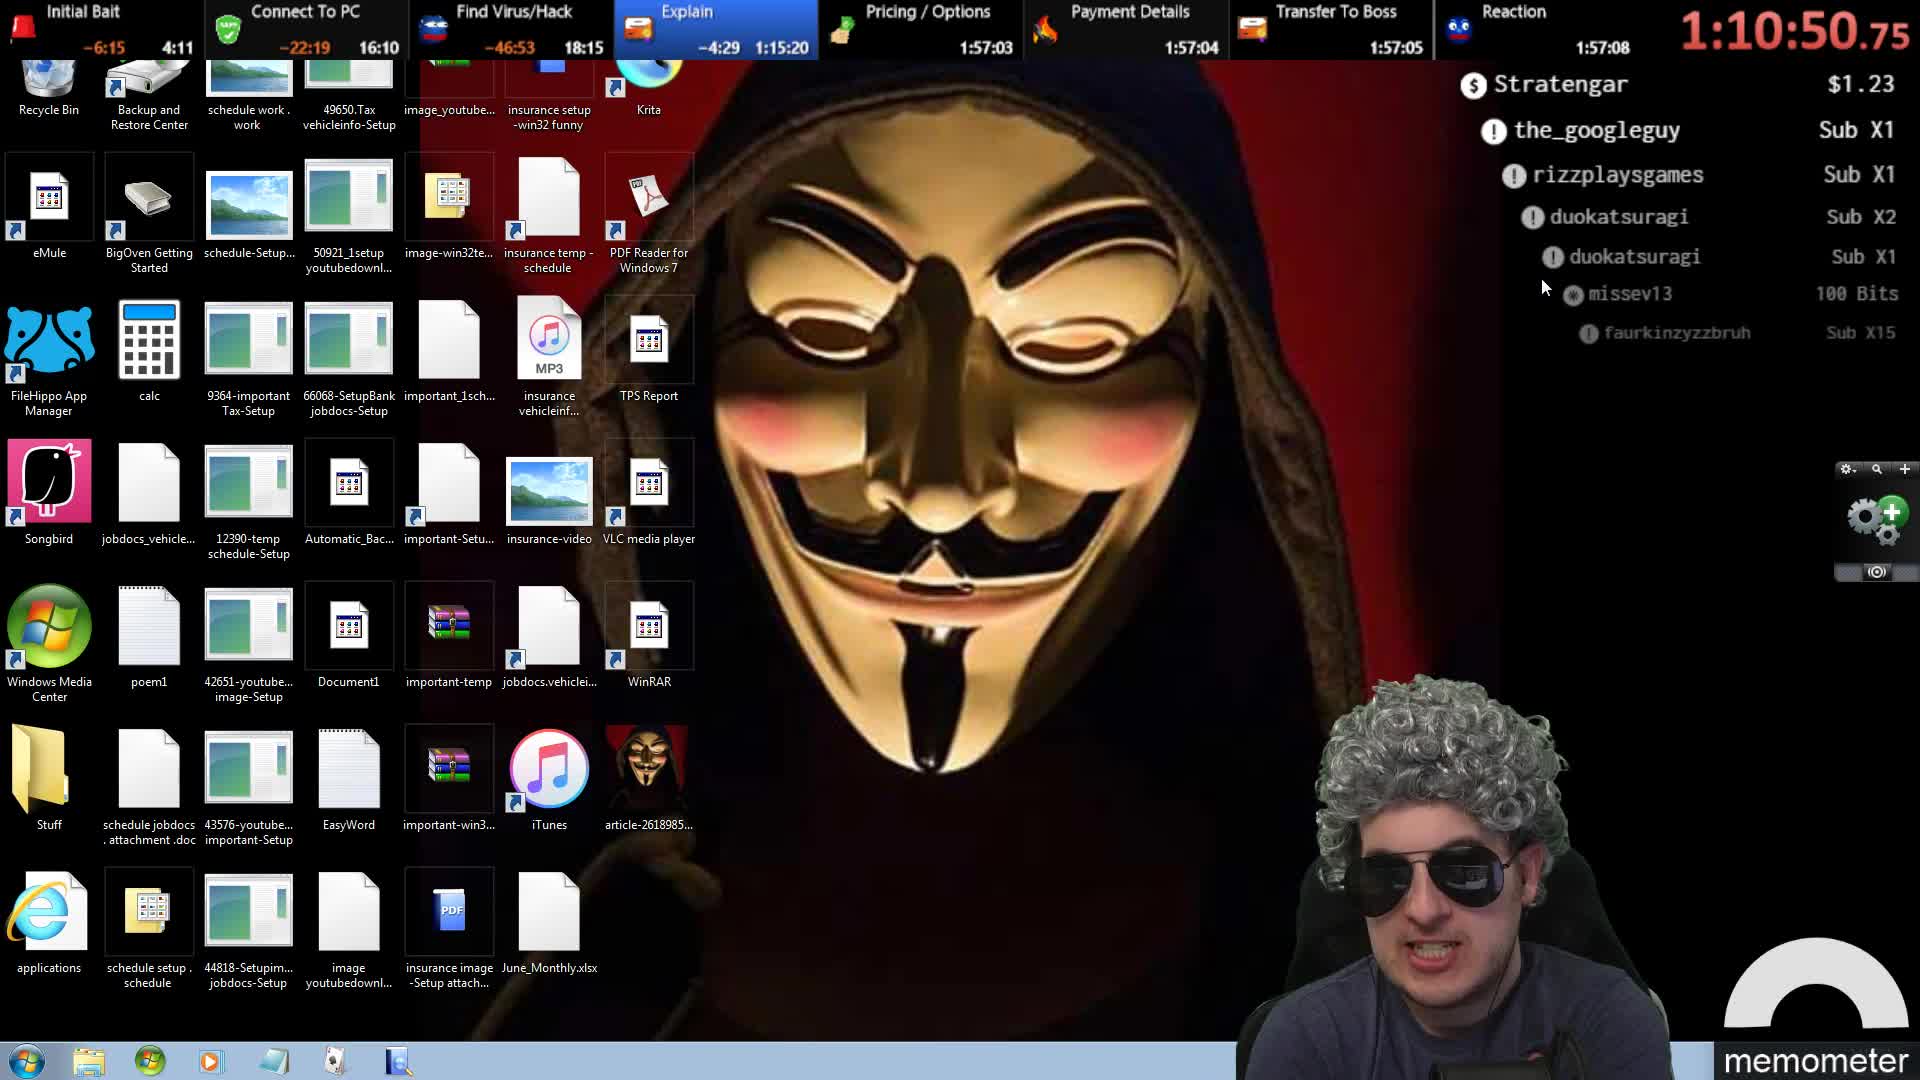1920x1080 pixels.
Task: Select the Pricing / Options split
Action: (x=921, y=30)
